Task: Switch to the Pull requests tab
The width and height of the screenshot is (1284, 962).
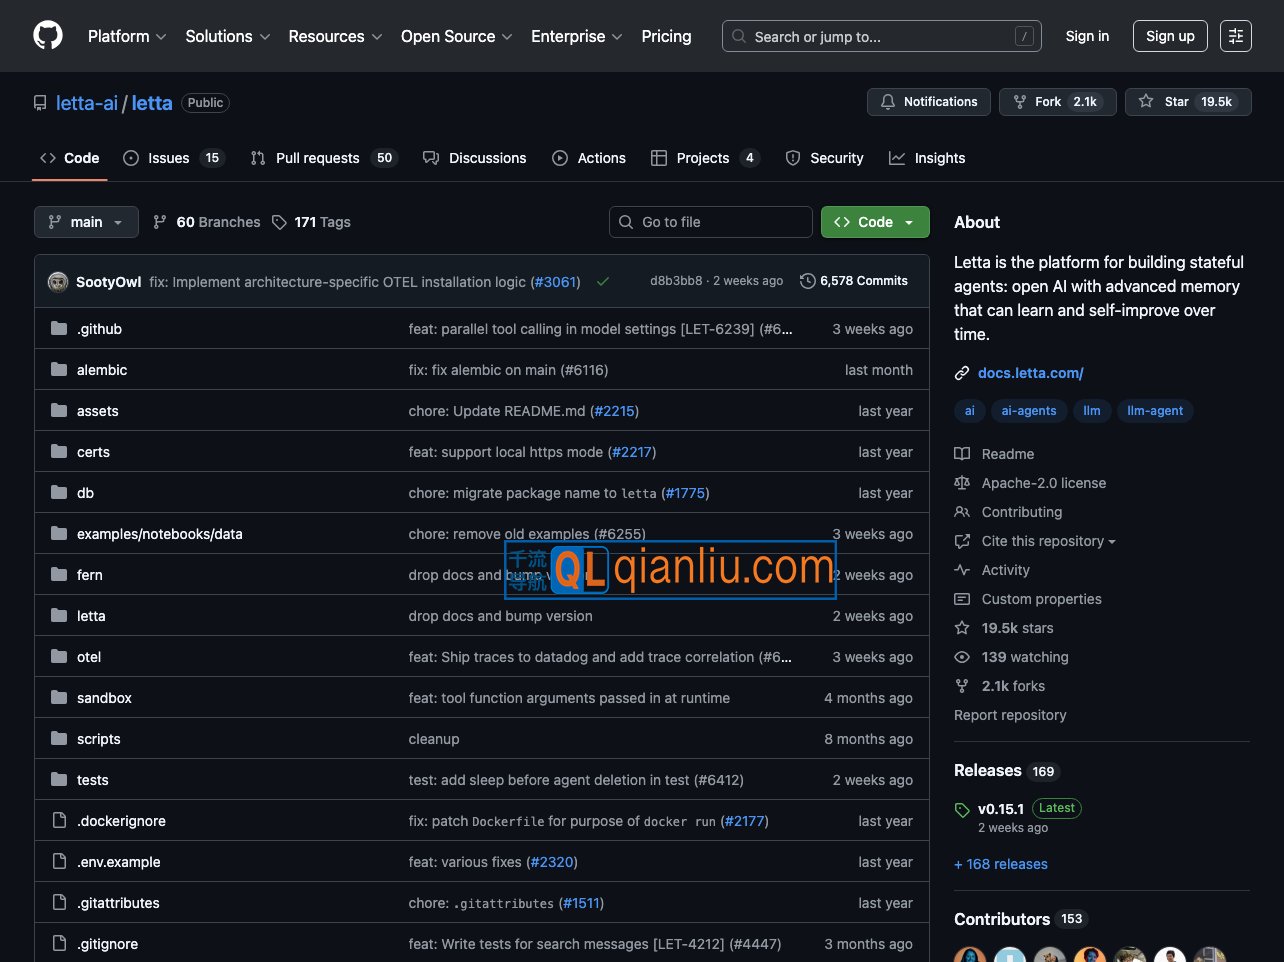Action: click(317, 158)
